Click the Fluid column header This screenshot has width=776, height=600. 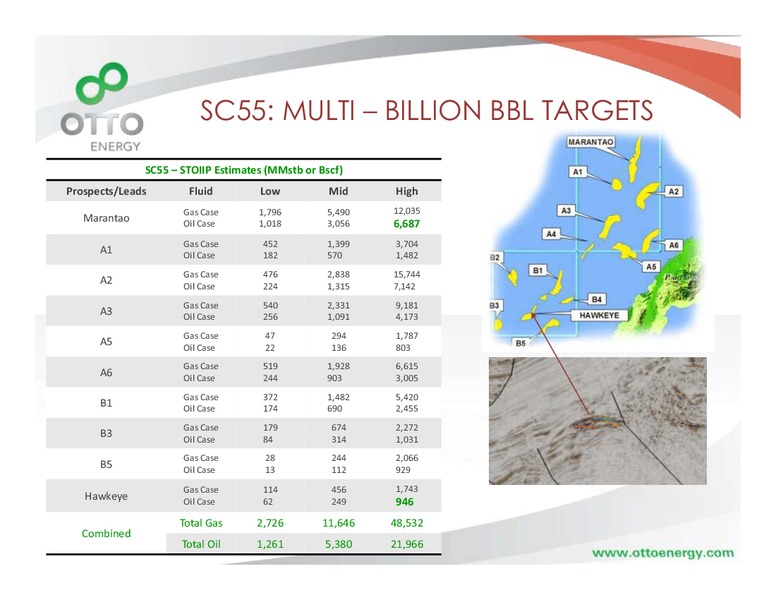pos(200,191)
